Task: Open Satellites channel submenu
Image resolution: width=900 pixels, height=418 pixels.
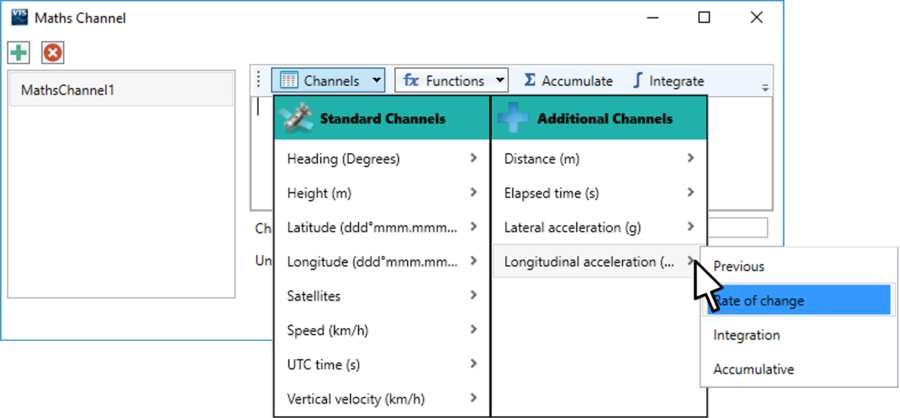Action: (x=382, y=296)
